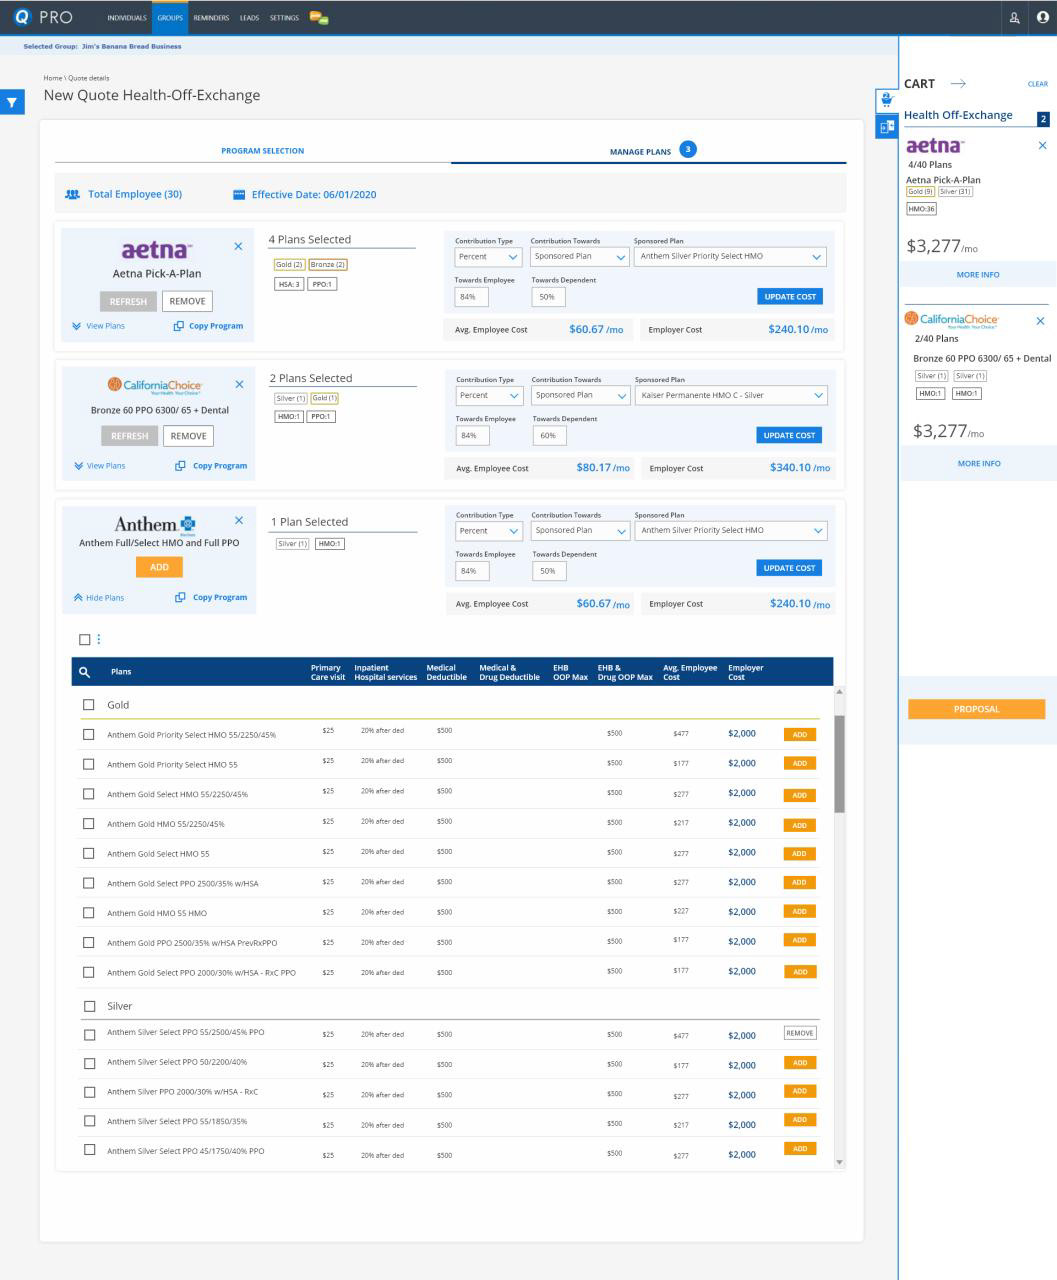Click the plans table search icon
Screen dimensions: 1057x1280
[x=85, y=672]
